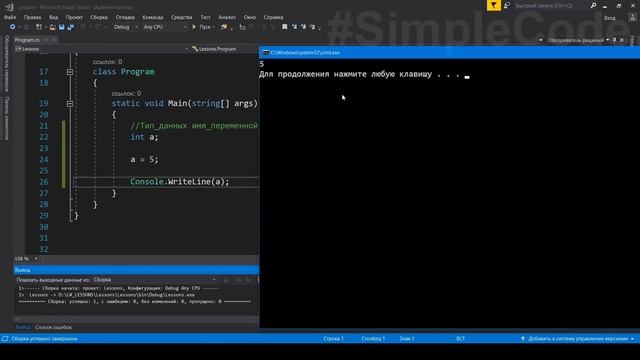This screenshot has width=640, height=360.
Task: Click the quick launch magnifier icon
Action: [593, 5]
